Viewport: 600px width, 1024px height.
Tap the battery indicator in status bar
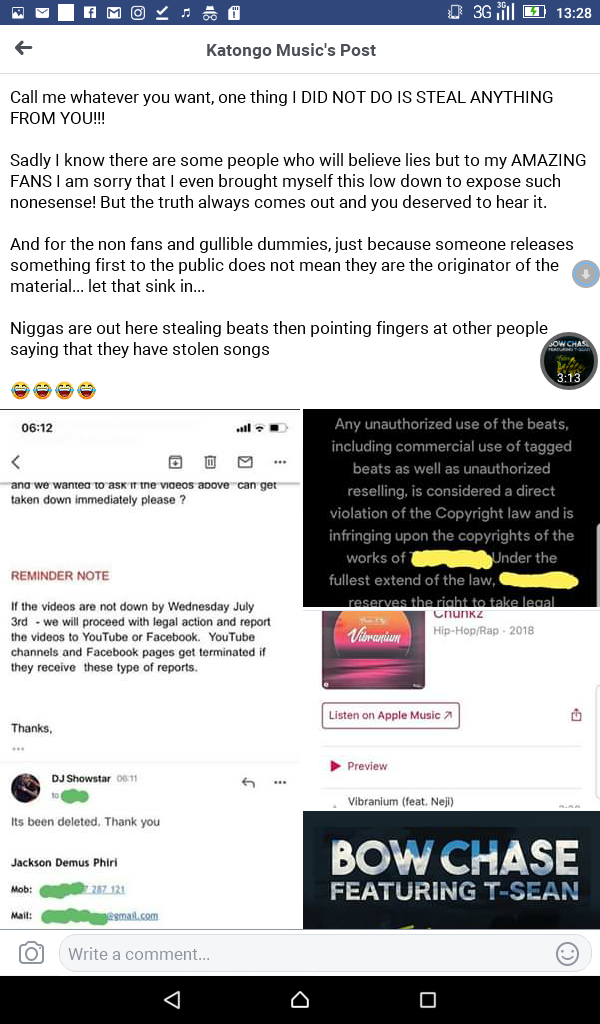coord(534,12)
